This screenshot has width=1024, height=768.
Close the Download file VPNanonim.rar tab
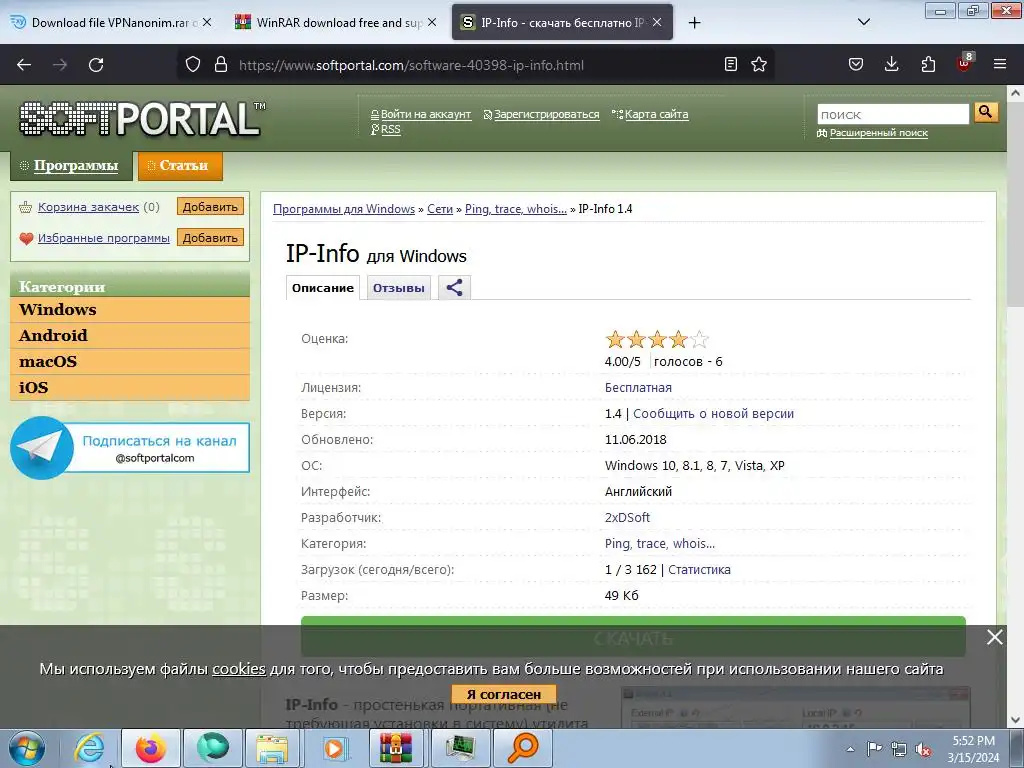point(206,22)
